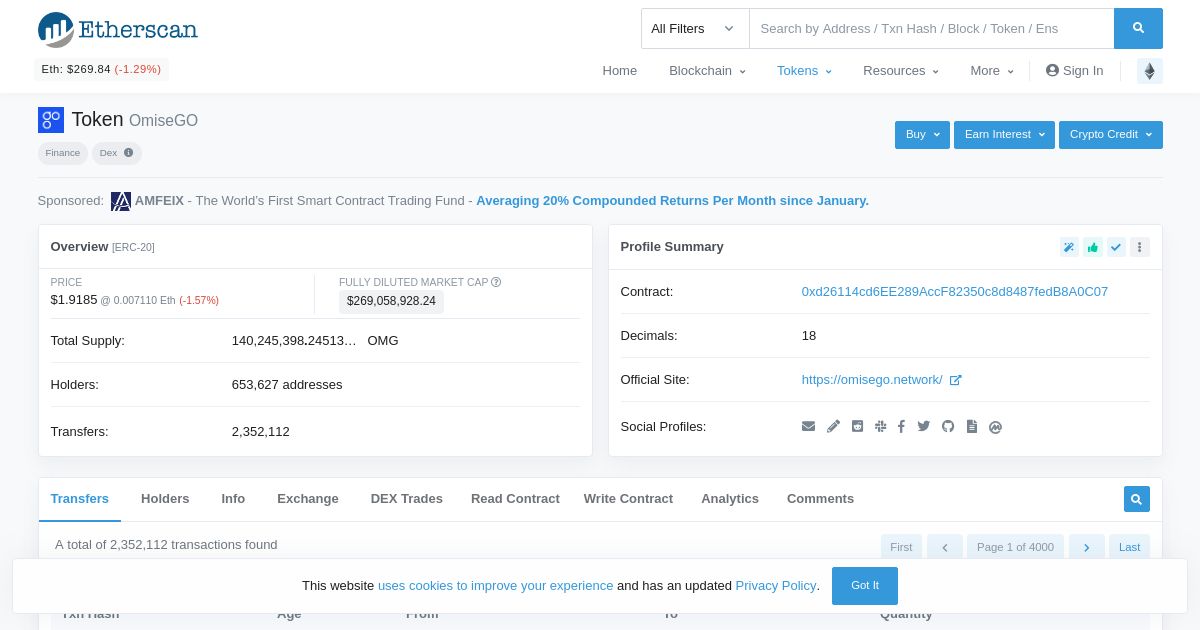Switch to the Info tab
This screenshot has height=630, width=1200.
click(x=233, y=499)
